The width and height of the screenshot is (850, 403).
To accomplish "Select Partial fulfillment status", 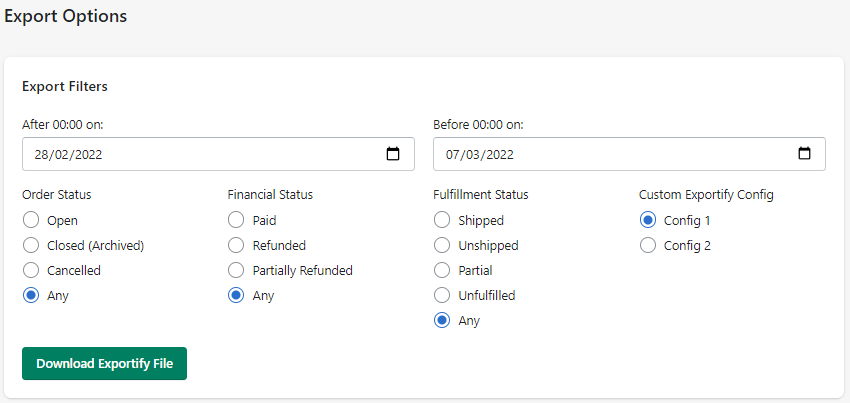I will (x=442, y=270).
